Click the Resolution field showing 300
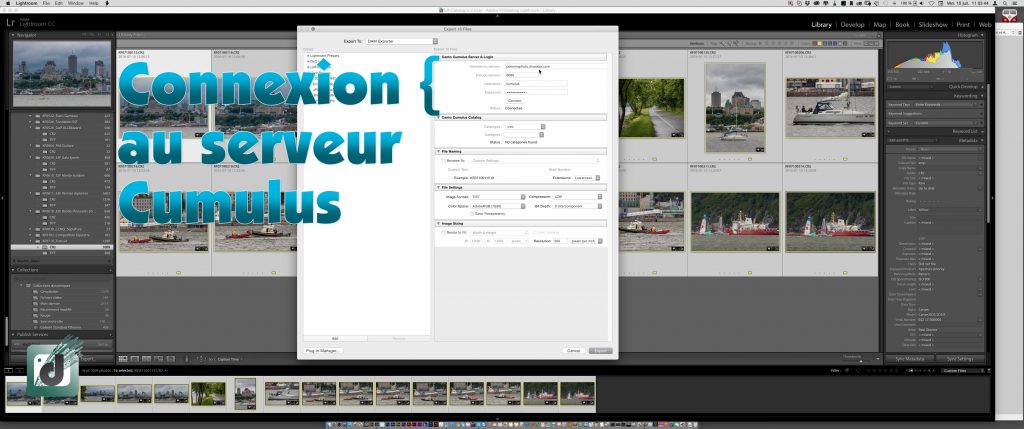Viewport: 1024px width, 429px height. 560,241
